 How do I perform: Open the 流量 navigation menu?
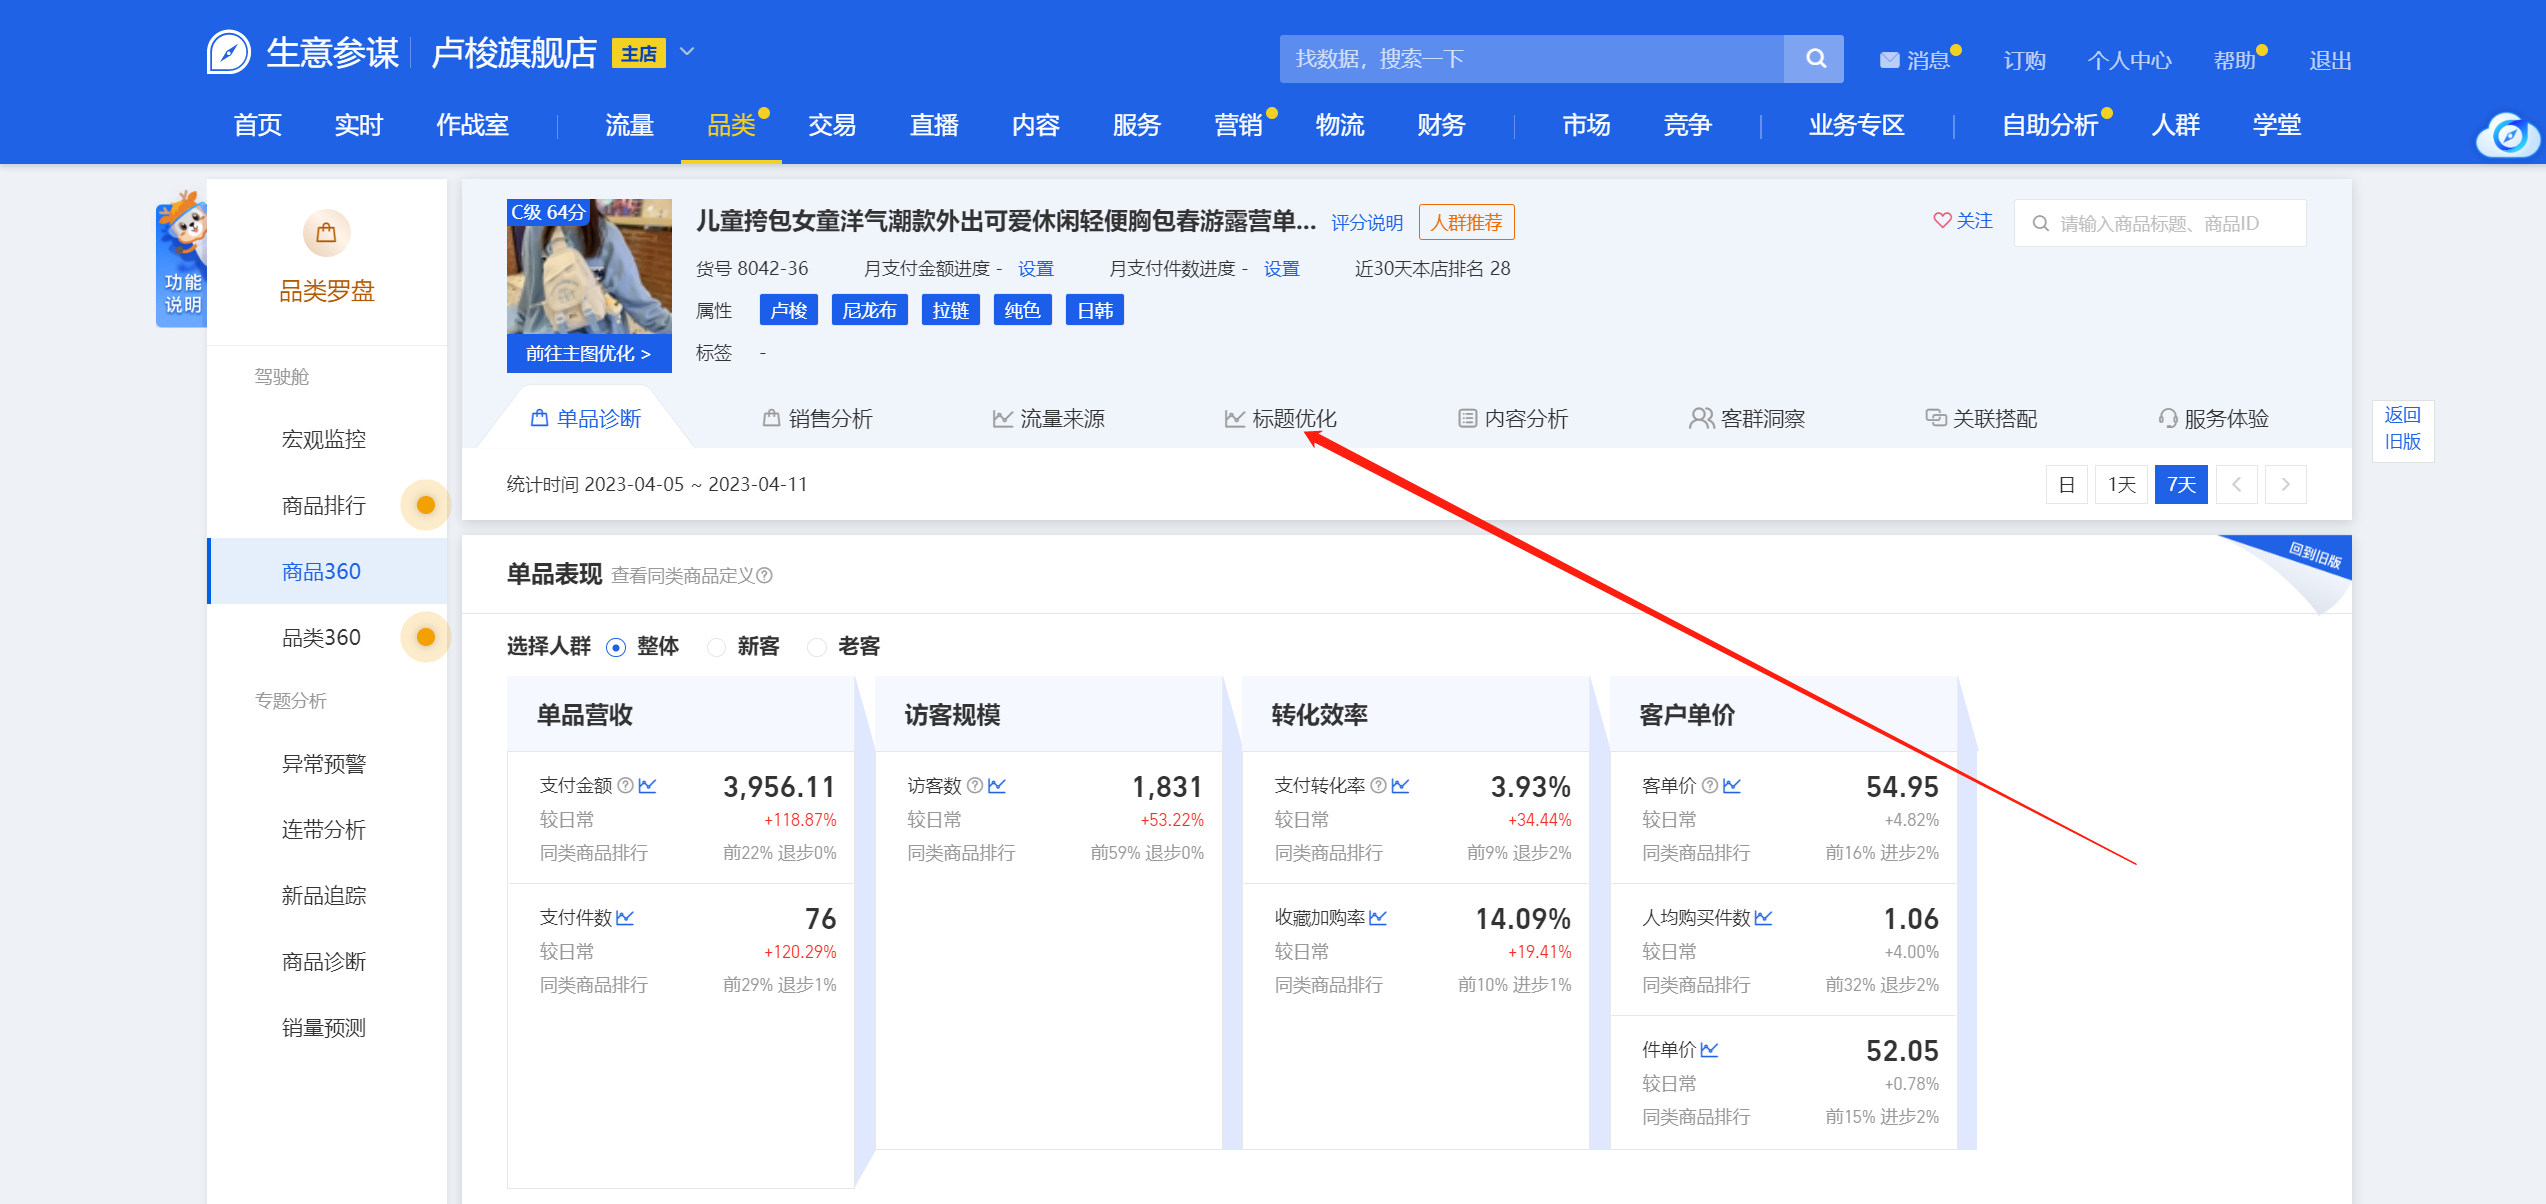click(x=629, y=125)
